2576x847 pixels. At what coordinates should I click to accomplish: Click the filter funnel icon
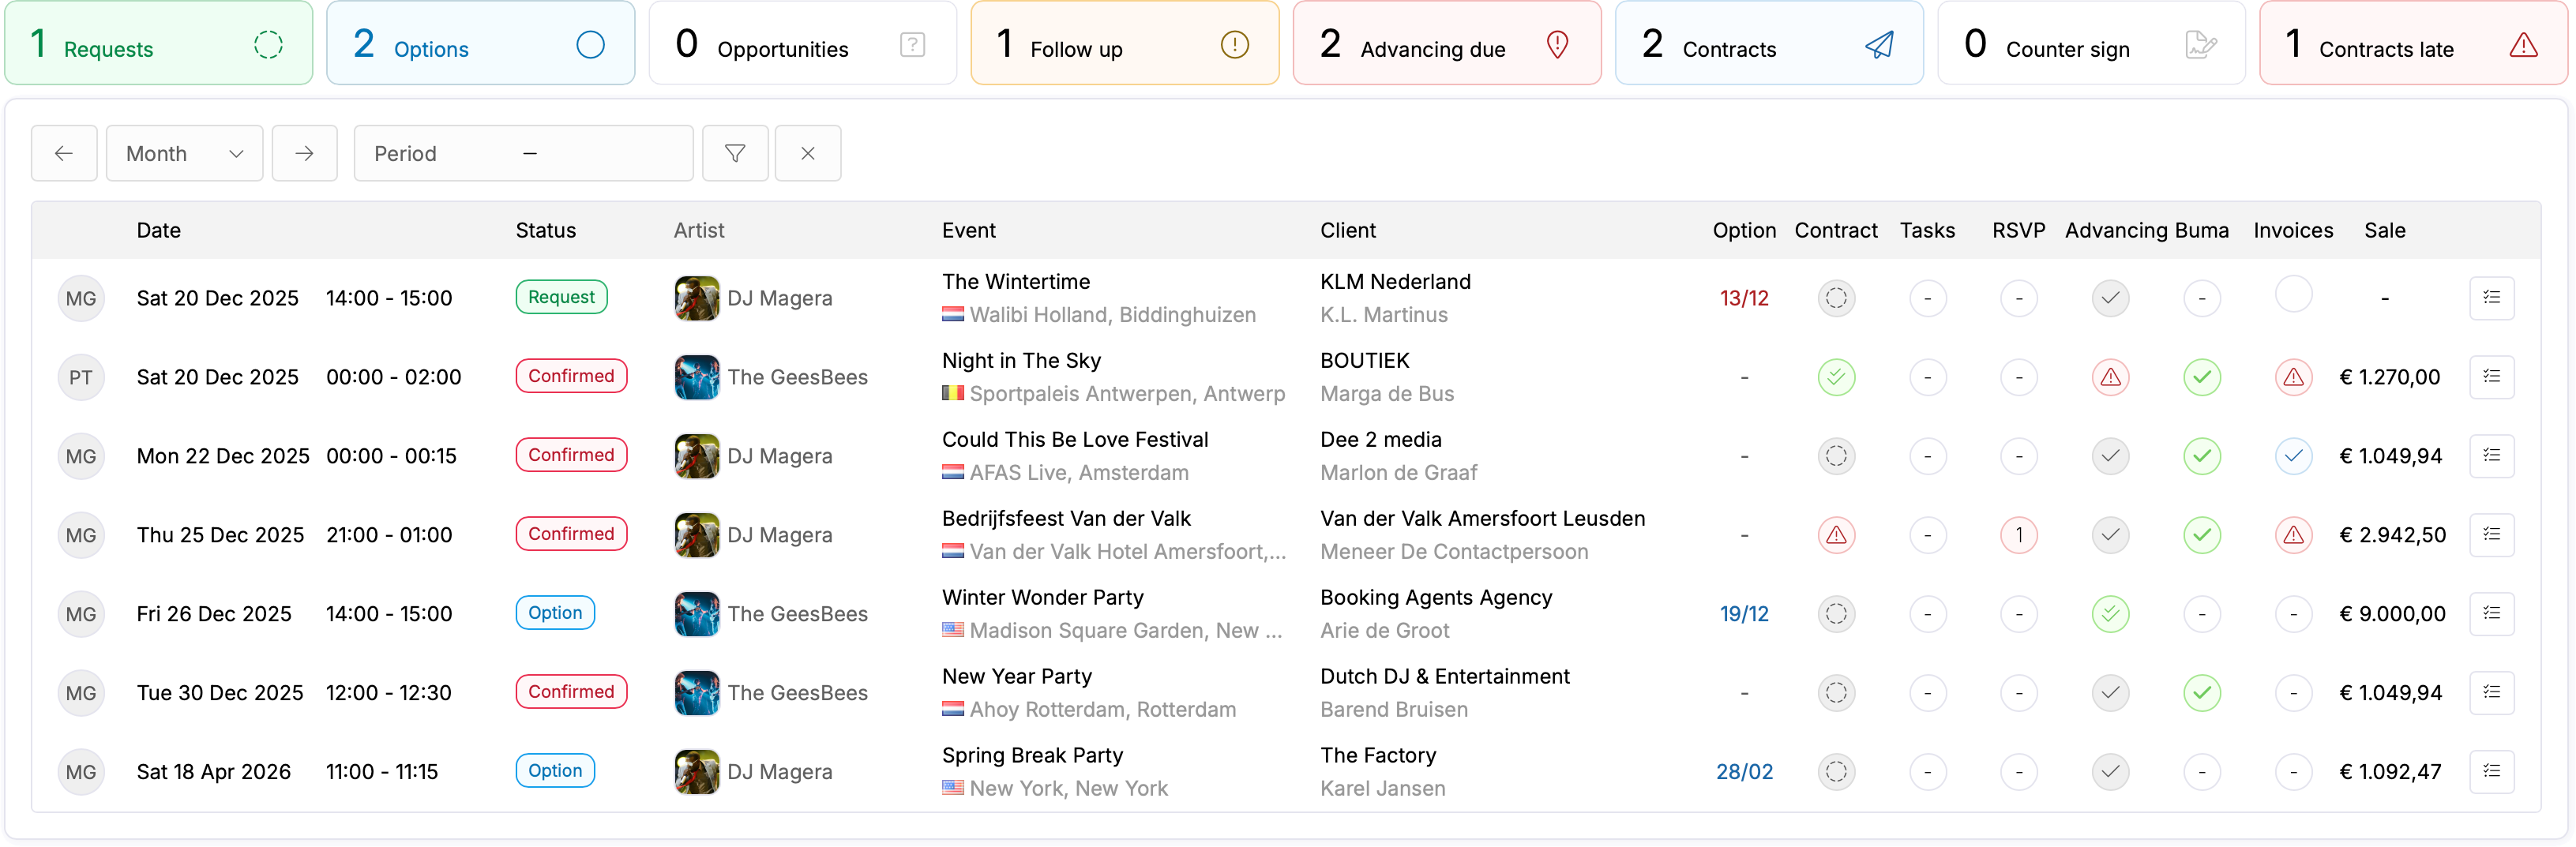click(x=735, y=153)
